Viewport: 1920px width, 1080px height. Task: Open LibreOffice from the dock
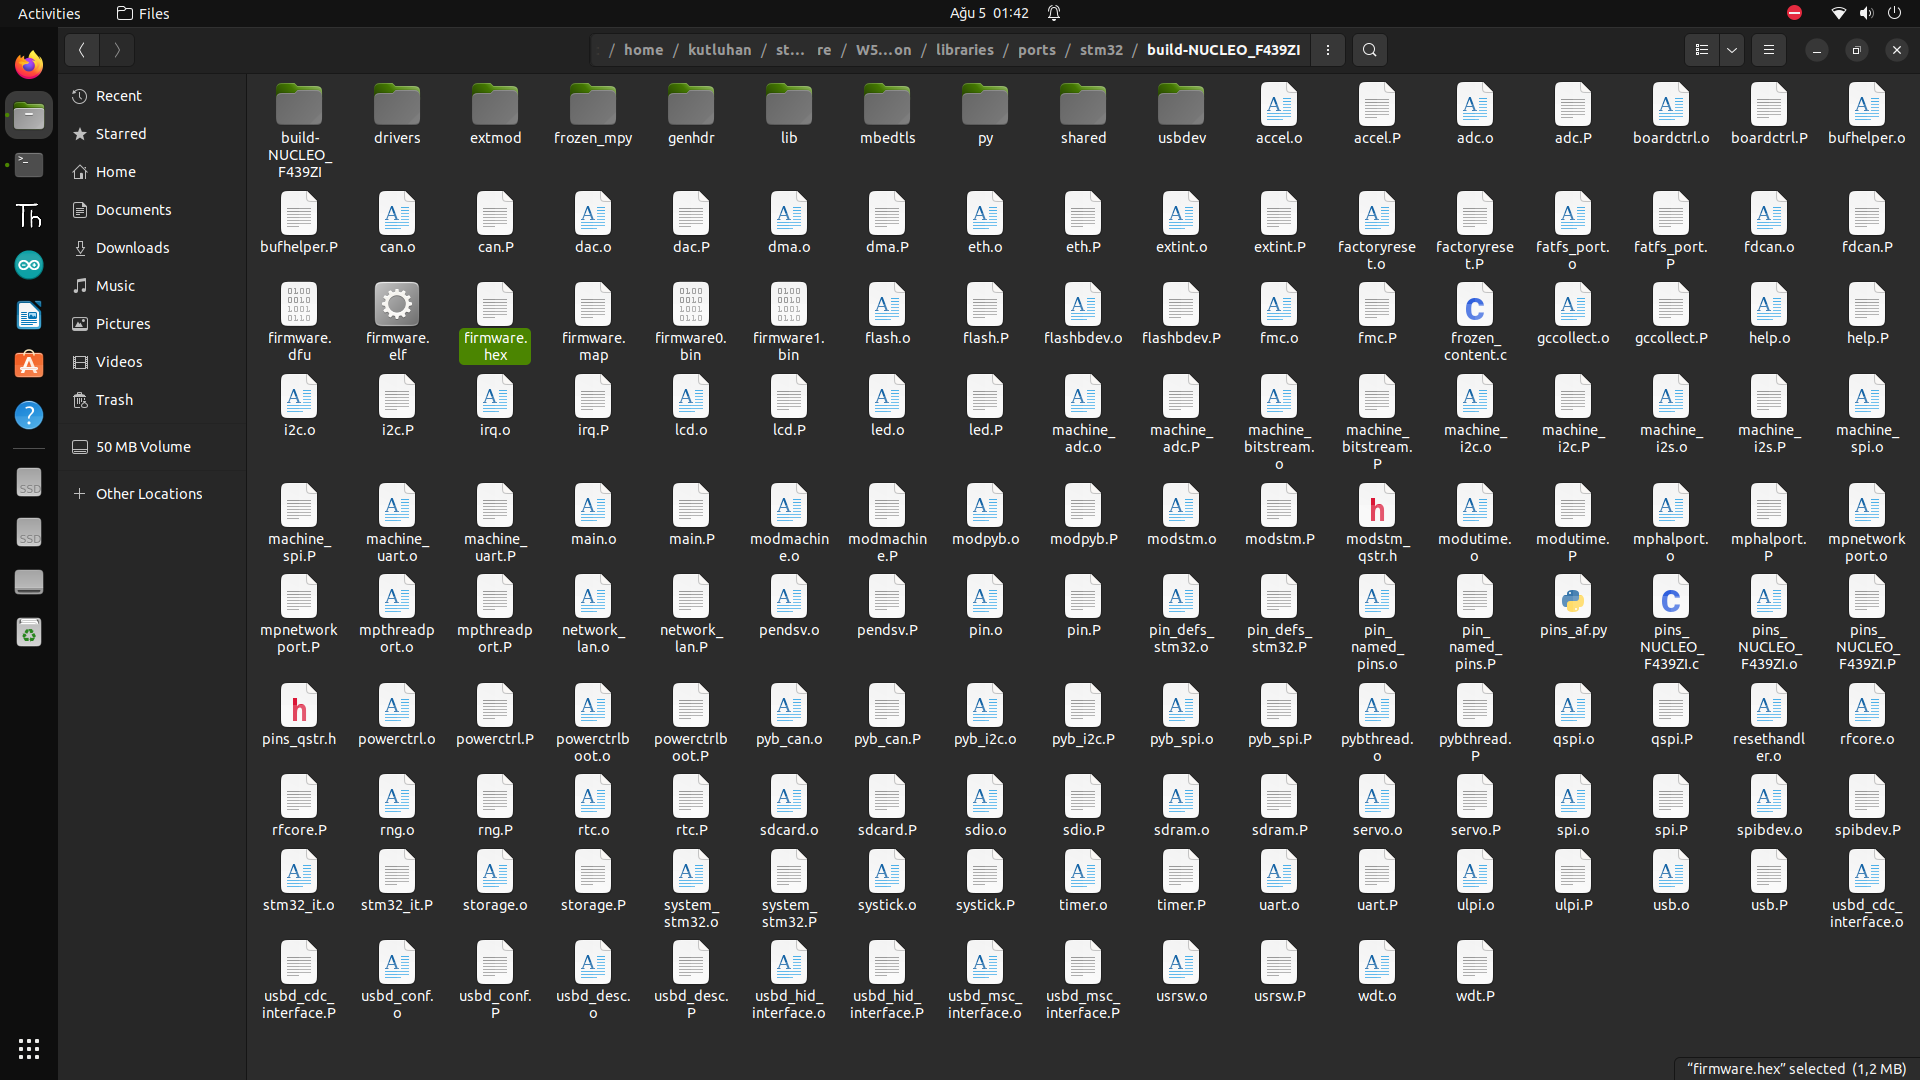point(28,315)
